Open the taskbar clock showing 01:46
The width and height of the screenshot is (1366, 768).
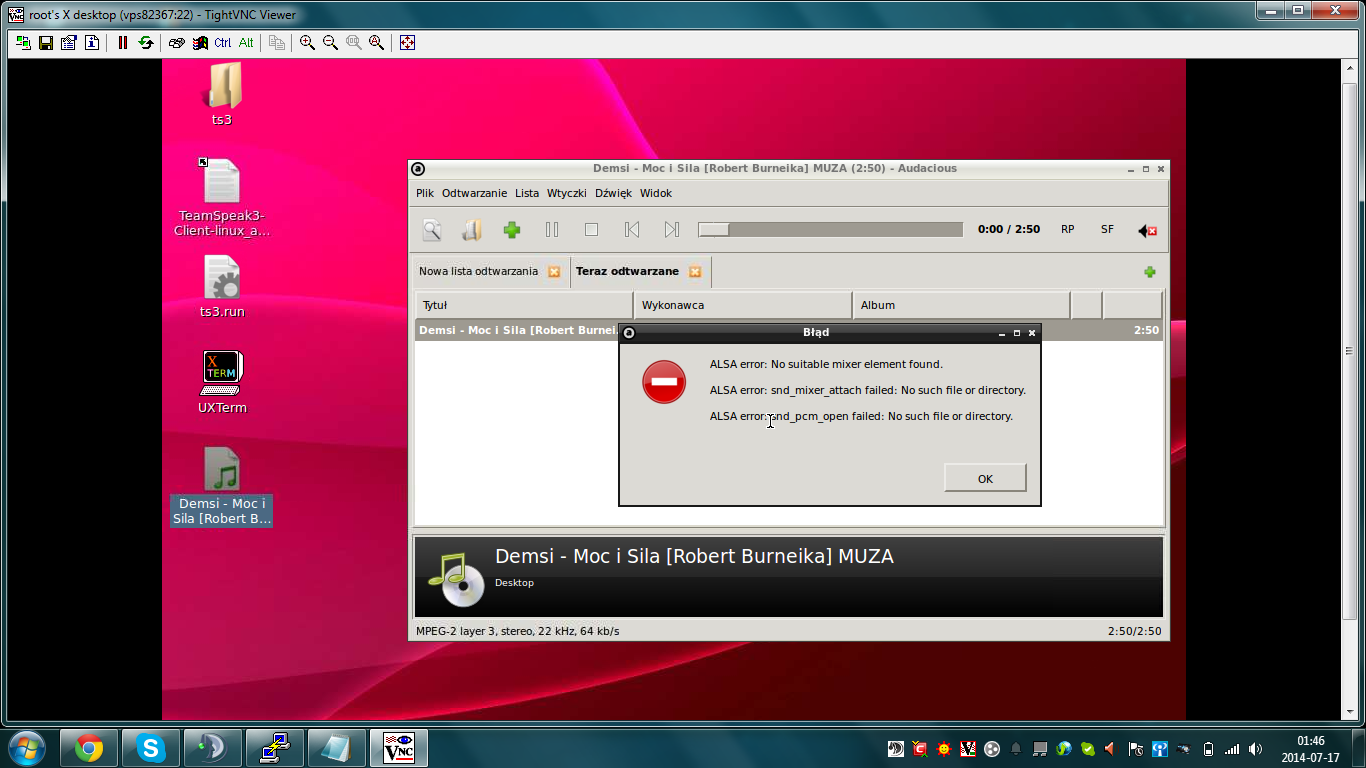(x=1310, y=748)
